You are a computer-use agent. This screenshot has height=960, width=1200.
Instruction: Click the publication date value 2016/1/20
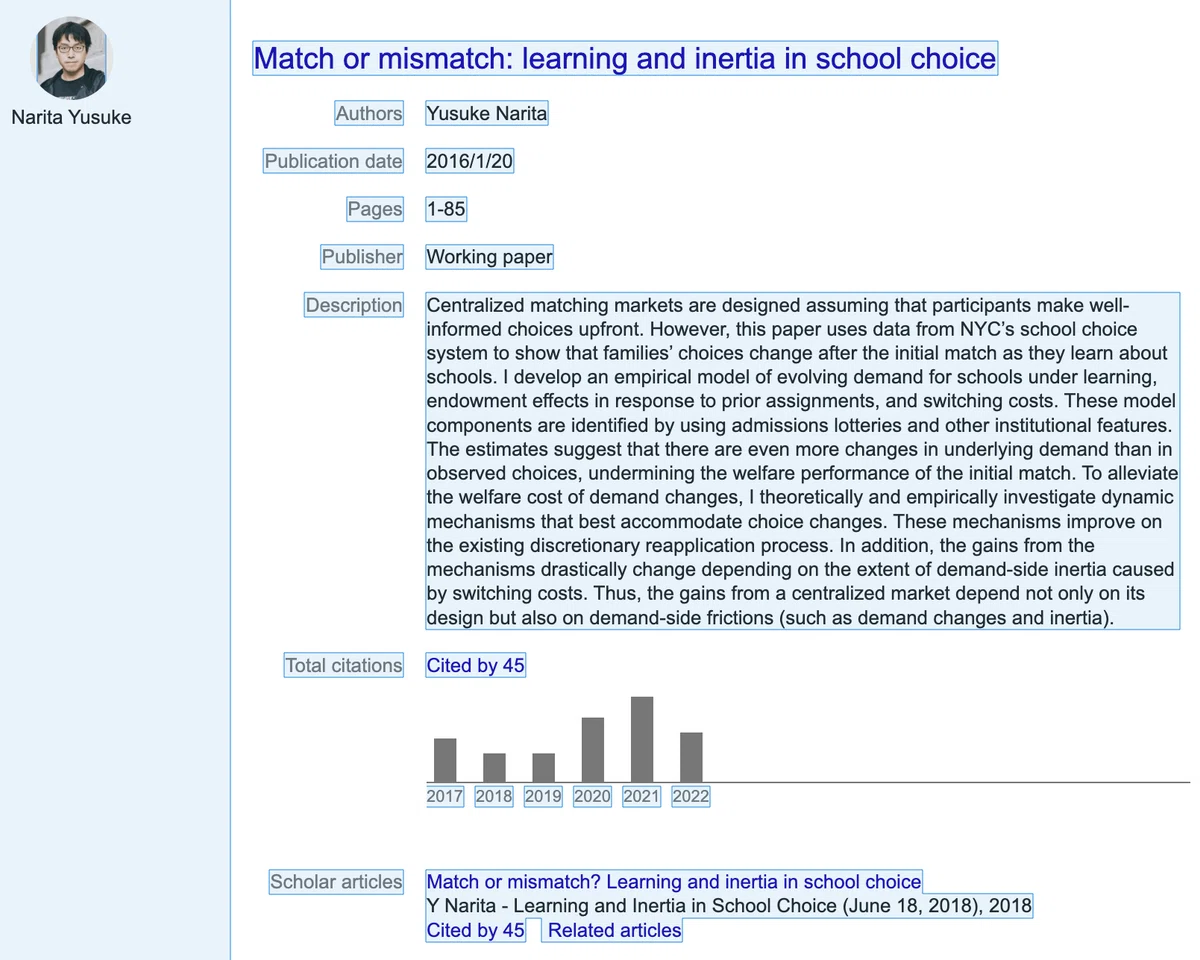click(470, 161)
